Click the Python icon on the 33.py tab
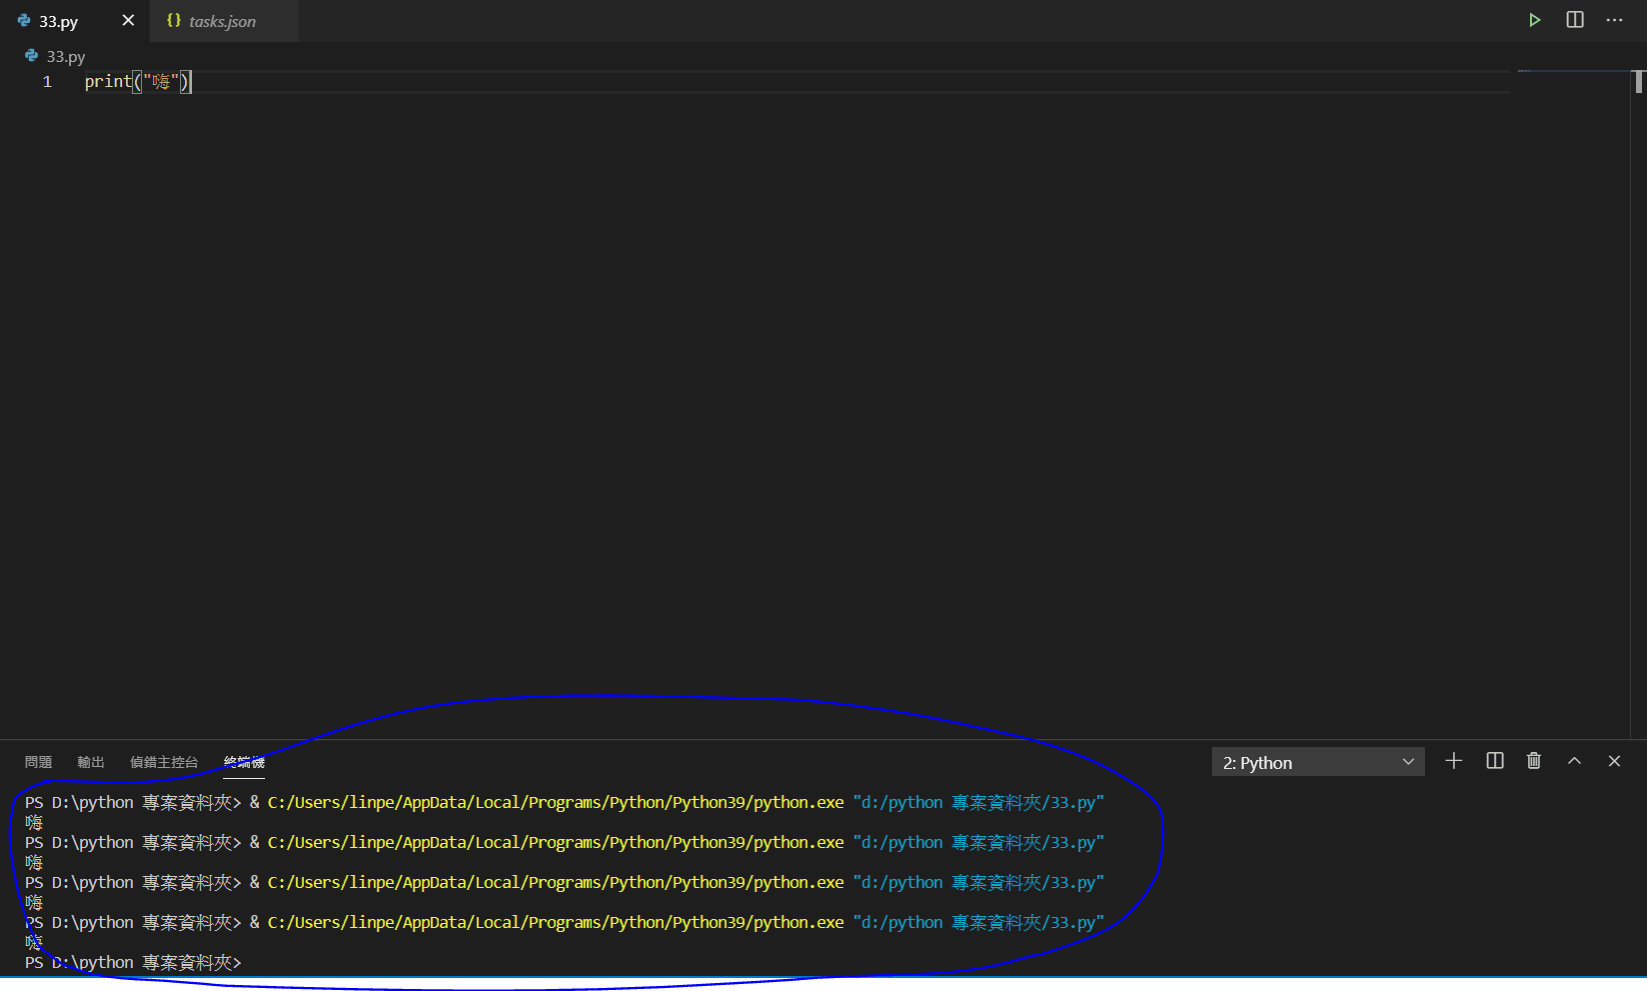 click(x=22, y=20)
